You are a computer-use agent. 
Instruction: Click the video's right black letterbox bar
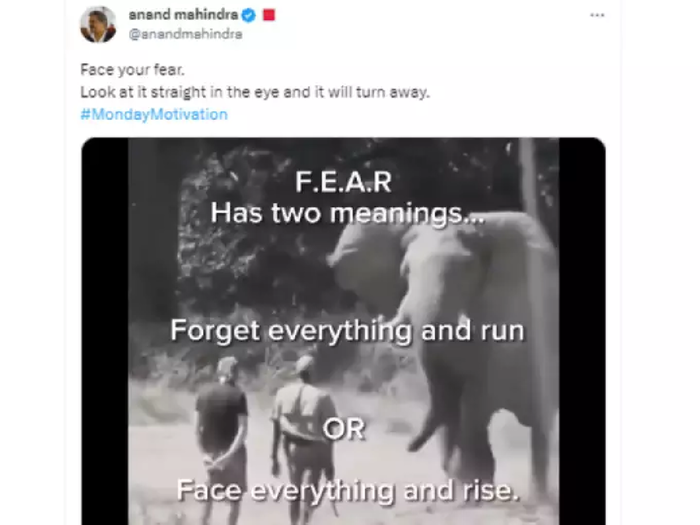pos(582,330)
